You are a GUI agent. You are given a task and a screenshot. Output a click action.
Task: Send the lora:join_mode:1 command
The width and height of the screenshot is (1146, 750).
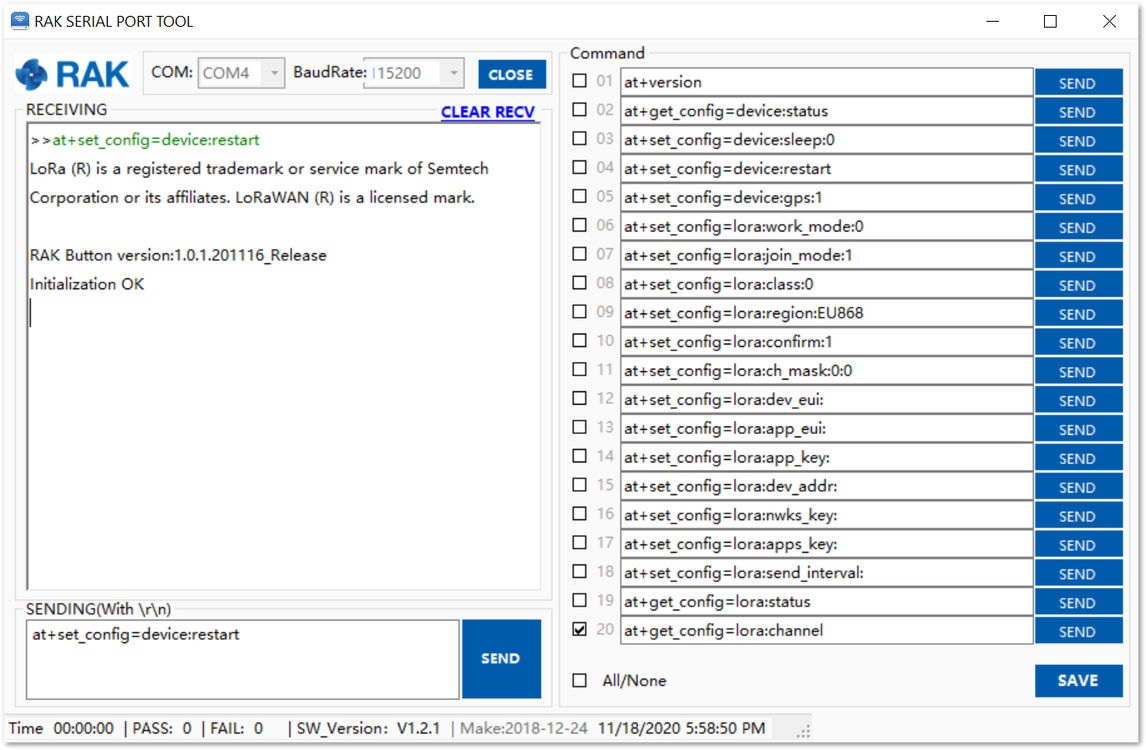tap(1078, 256)
